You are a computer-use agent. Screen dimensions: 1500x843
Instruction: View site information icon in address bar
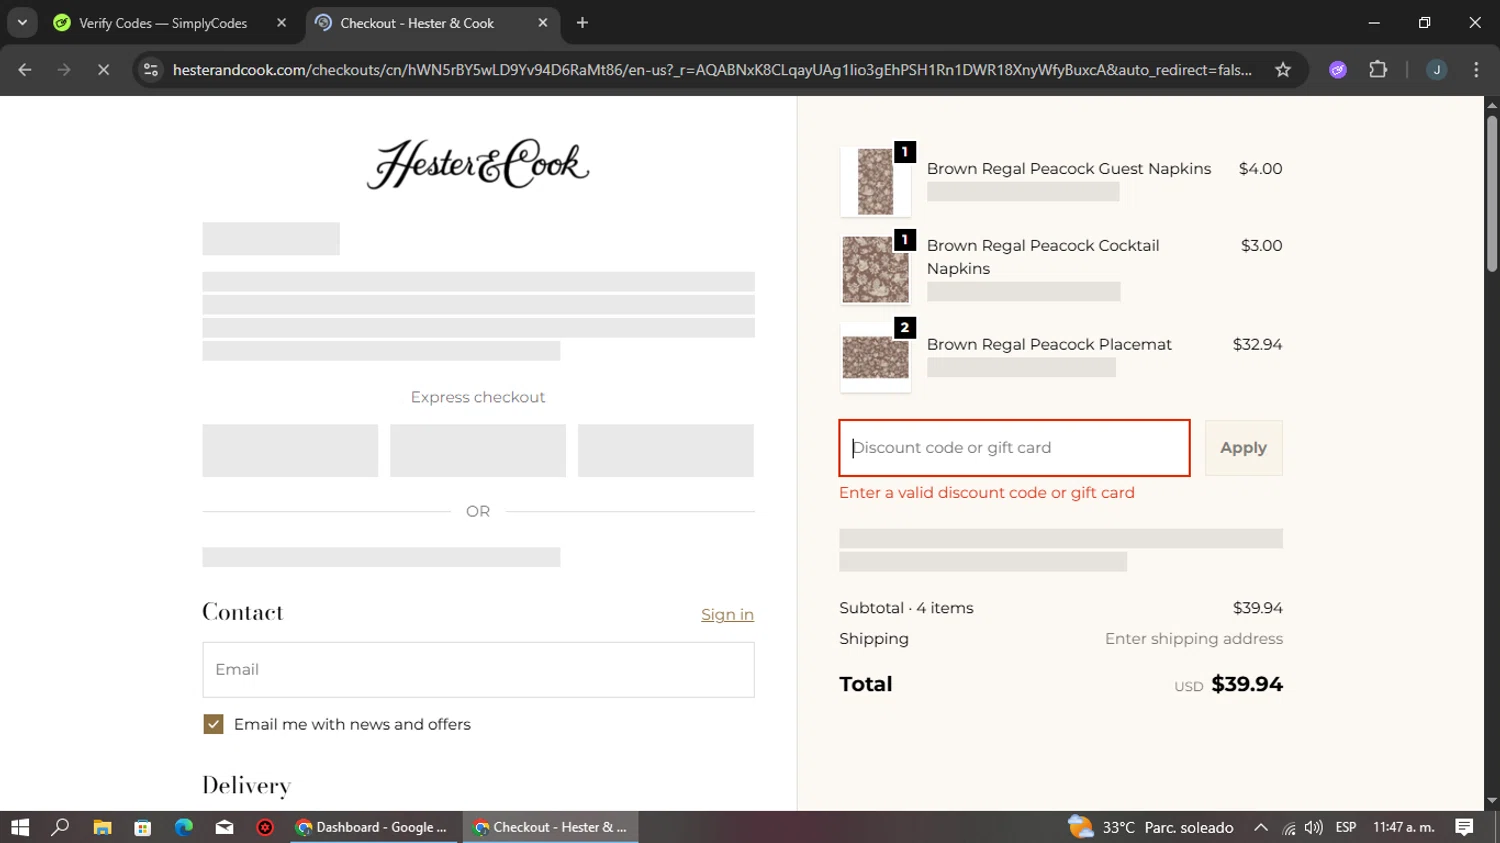[151, 70]
